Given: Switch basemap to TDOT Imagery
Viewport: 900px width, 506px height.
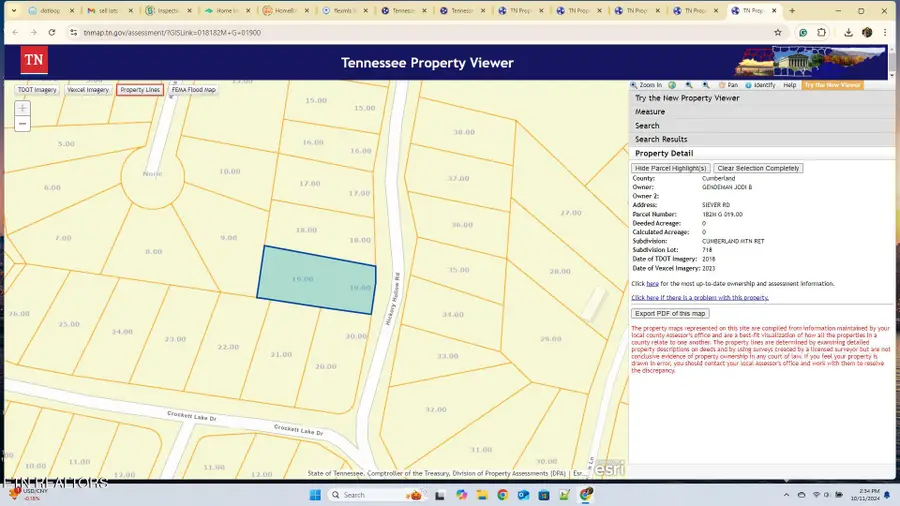Looking at the screenshot, I should click(36, 90).
